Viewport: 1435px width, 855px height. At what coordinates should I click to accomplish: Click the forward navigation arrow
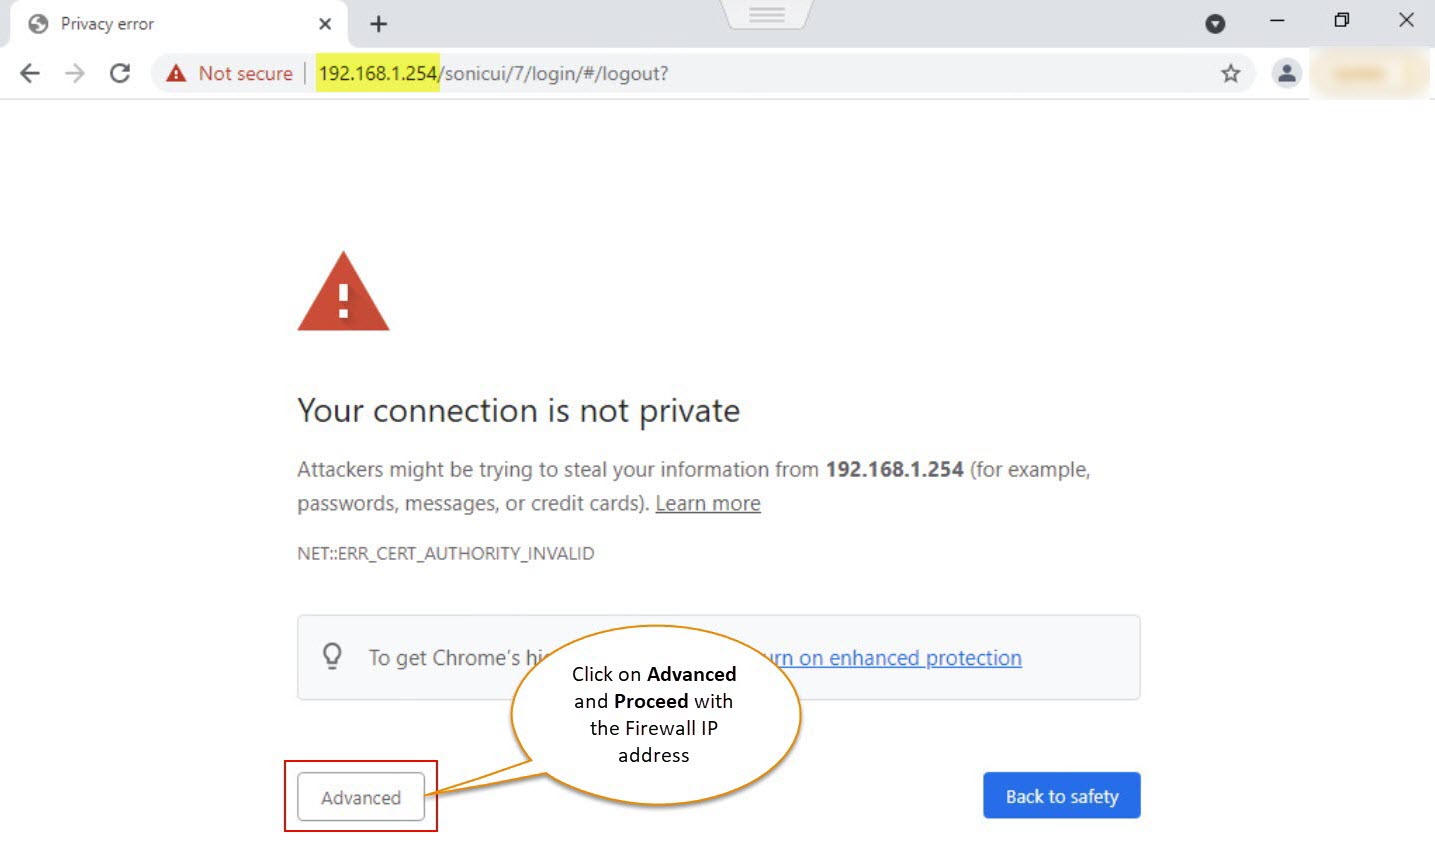point(75,73)
